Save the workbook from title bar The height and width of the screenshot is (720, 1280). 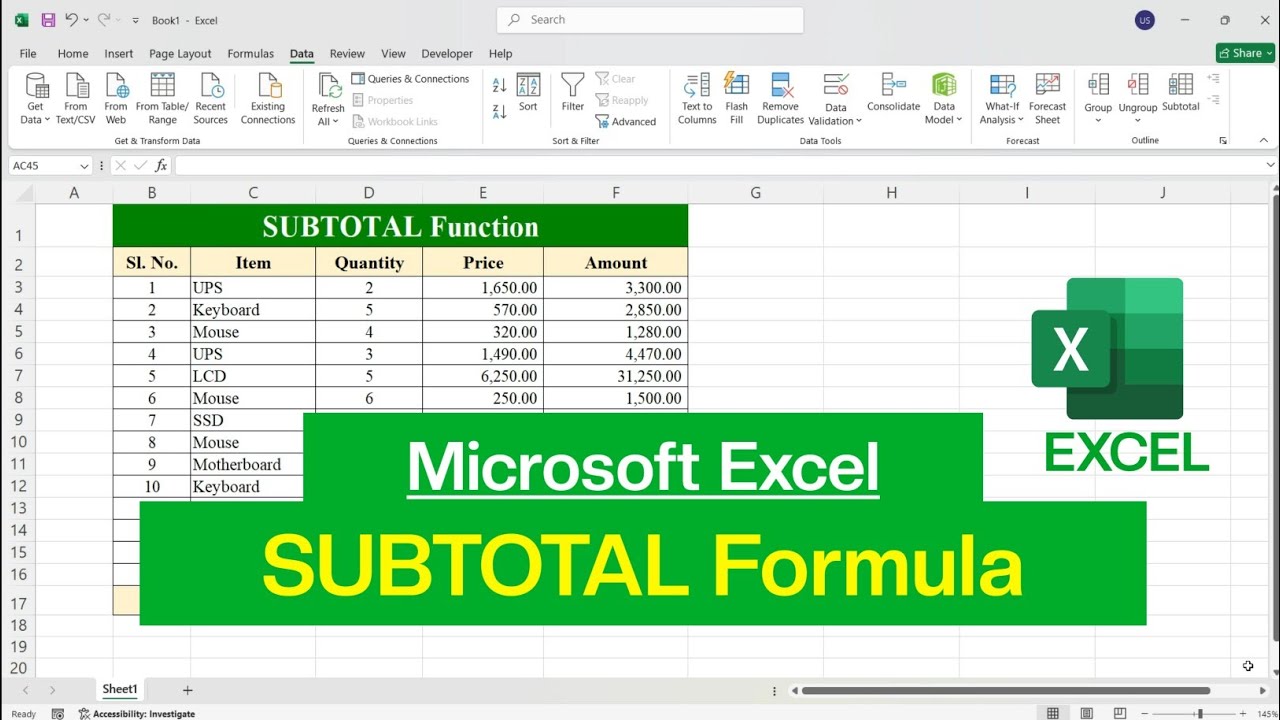46,20
